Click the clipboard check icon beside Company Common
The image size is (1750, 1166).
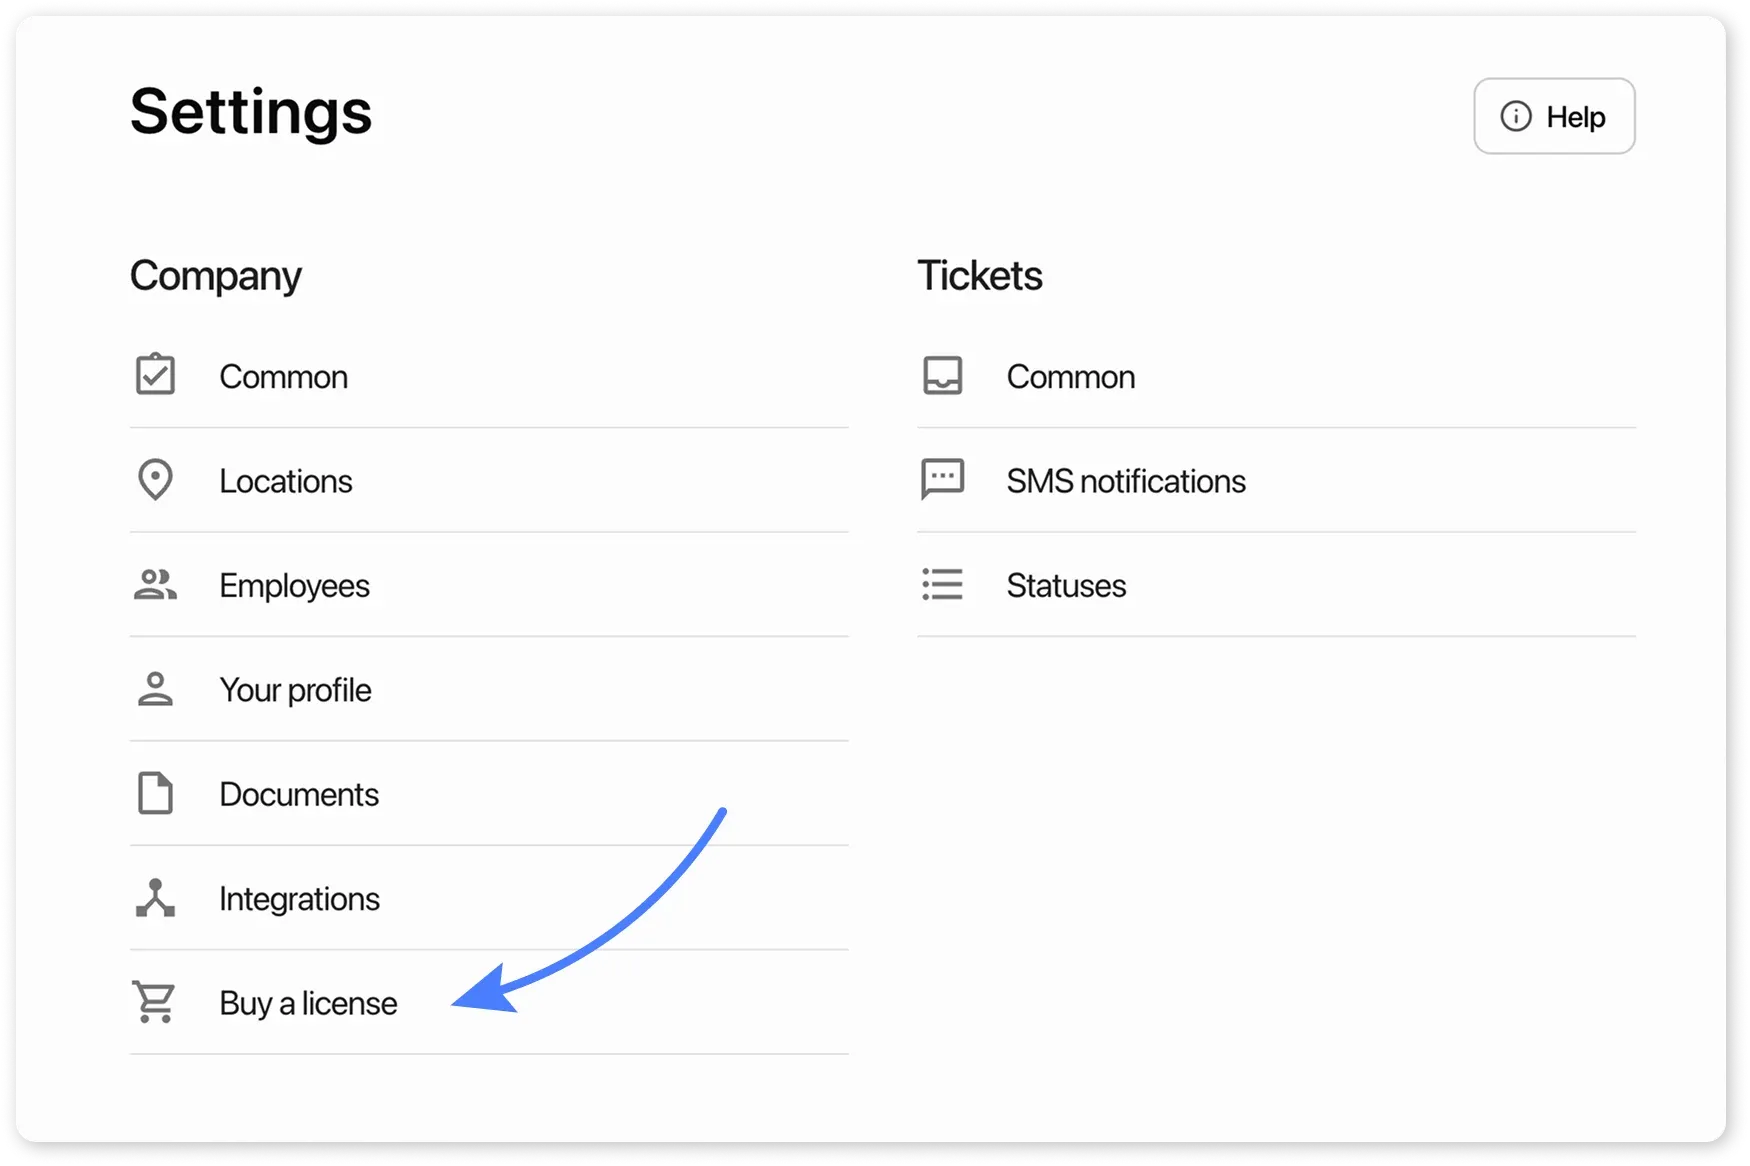(155, 376)
